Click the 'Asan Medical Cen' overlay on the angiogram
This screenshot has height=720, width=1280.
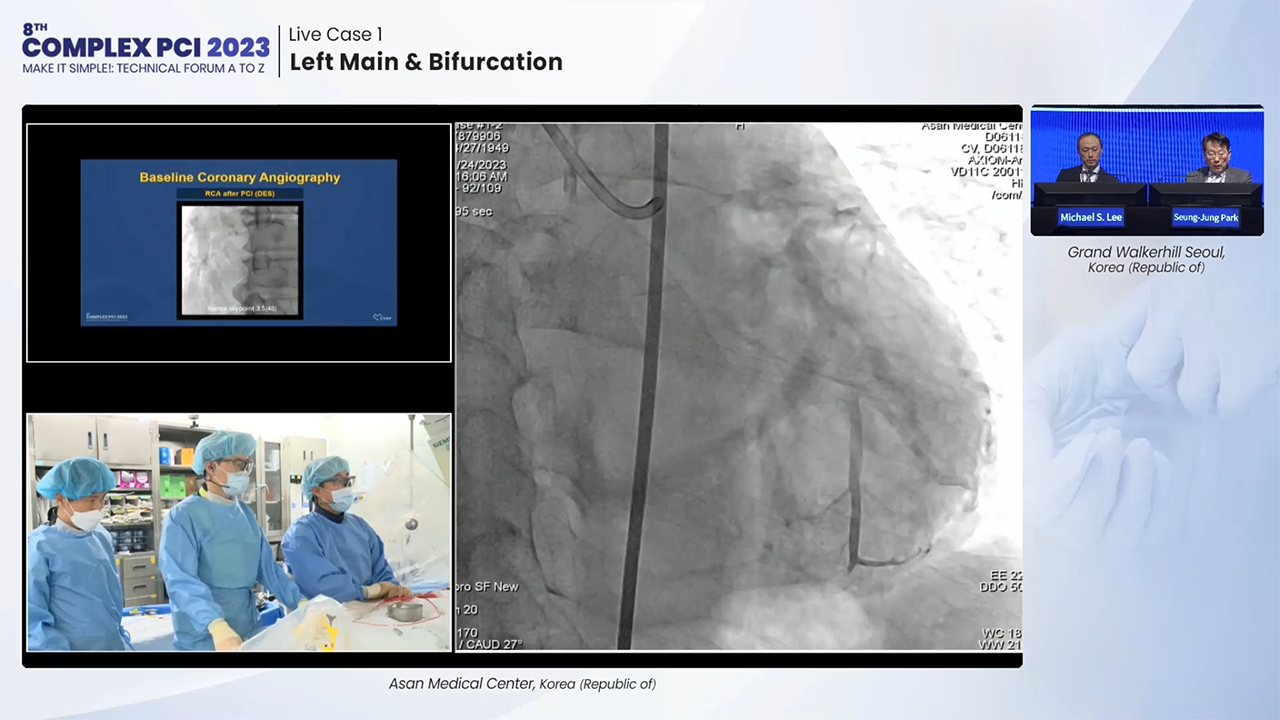pyautogui.click(x=971, y=126)
